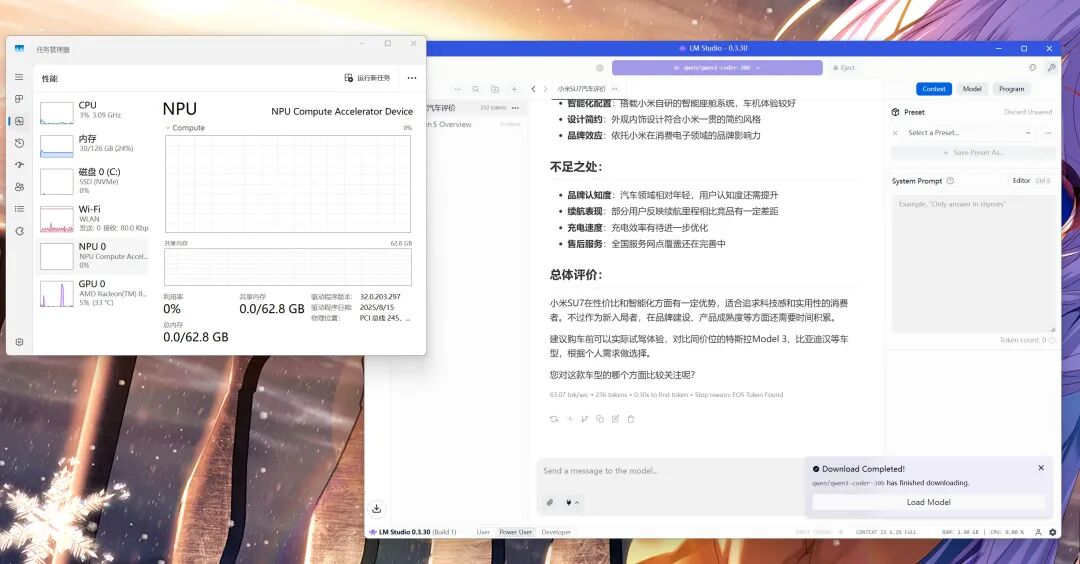Open Users page icon in Task Manager
1080x564 pixels.
[19, 187]
